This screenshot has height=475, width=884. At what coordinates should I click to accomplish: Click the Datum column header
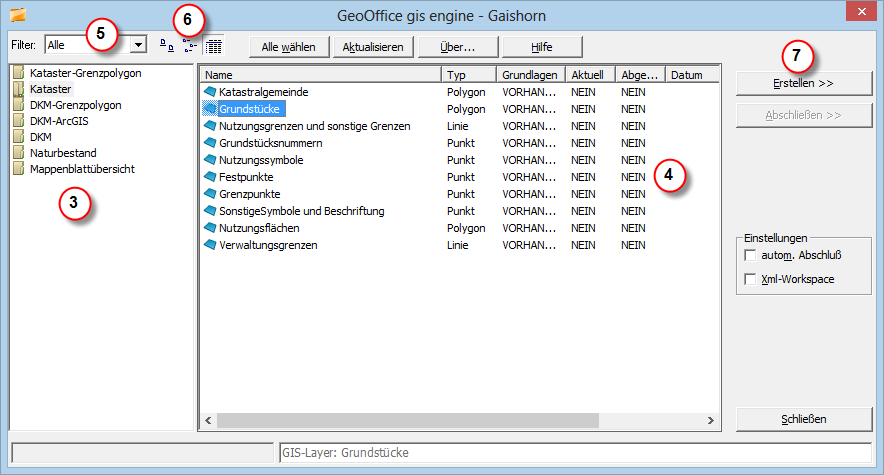tap(692, 74)
